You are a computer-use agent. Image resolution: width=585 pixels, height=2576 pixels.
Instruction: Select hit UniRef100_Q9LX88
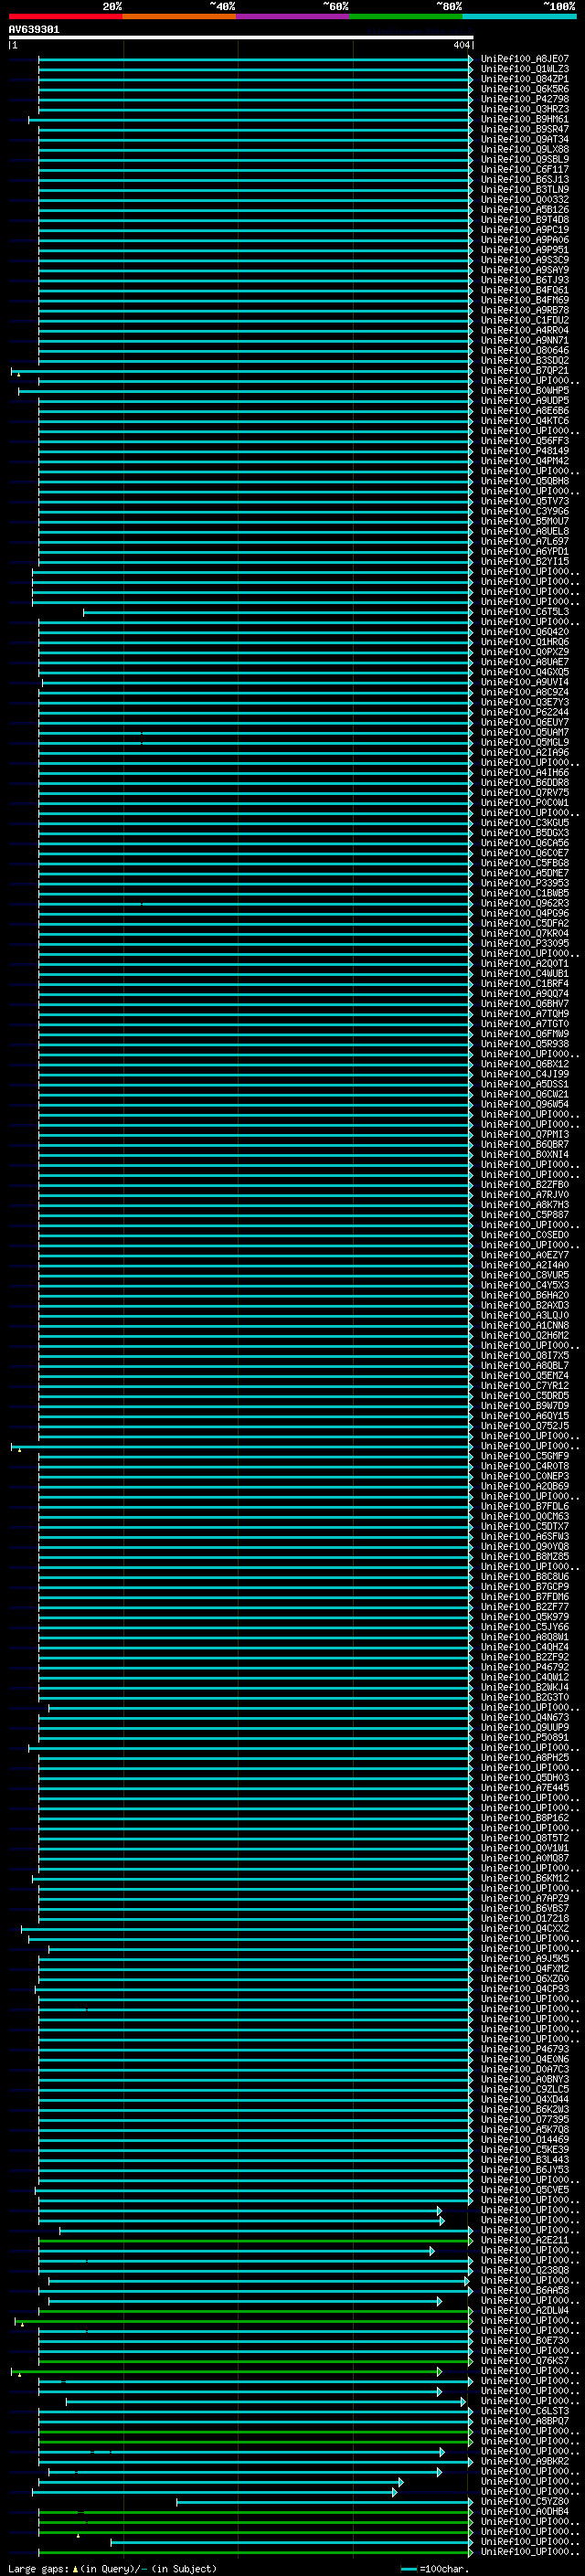(524, 149)
